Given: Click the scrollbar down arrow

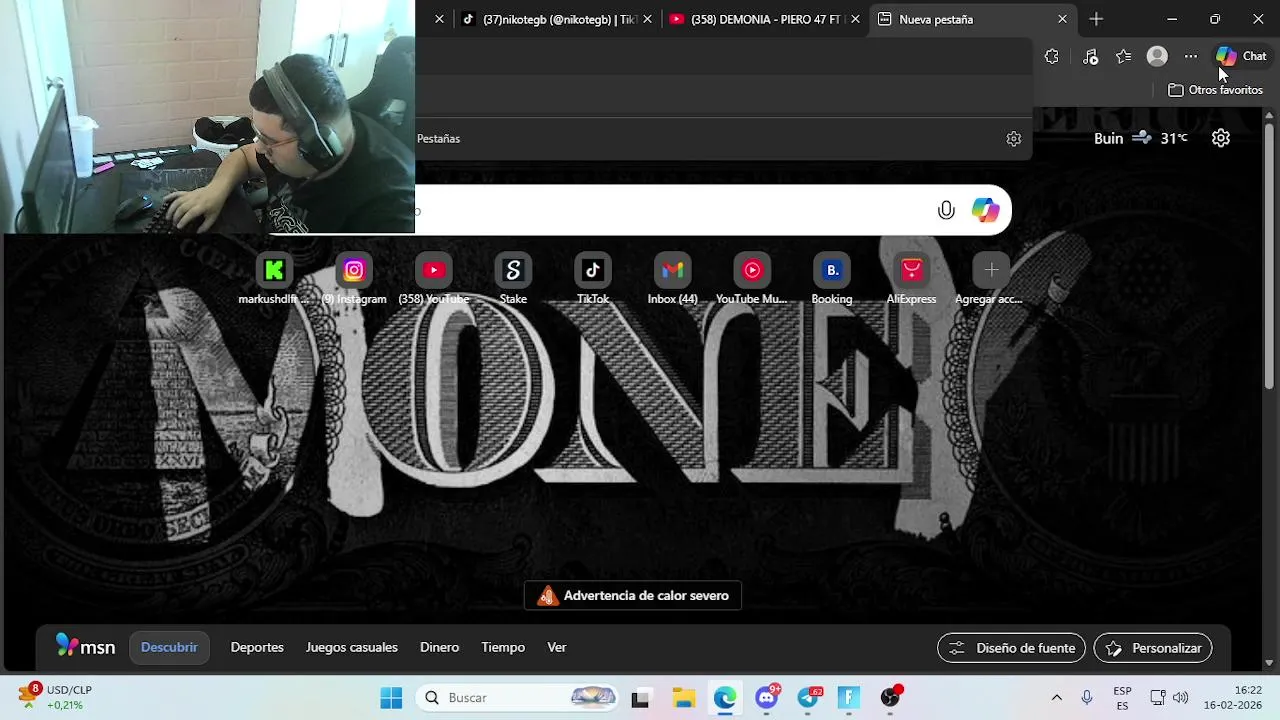Looking at the screenshot, I should (x=1269, y=662).
